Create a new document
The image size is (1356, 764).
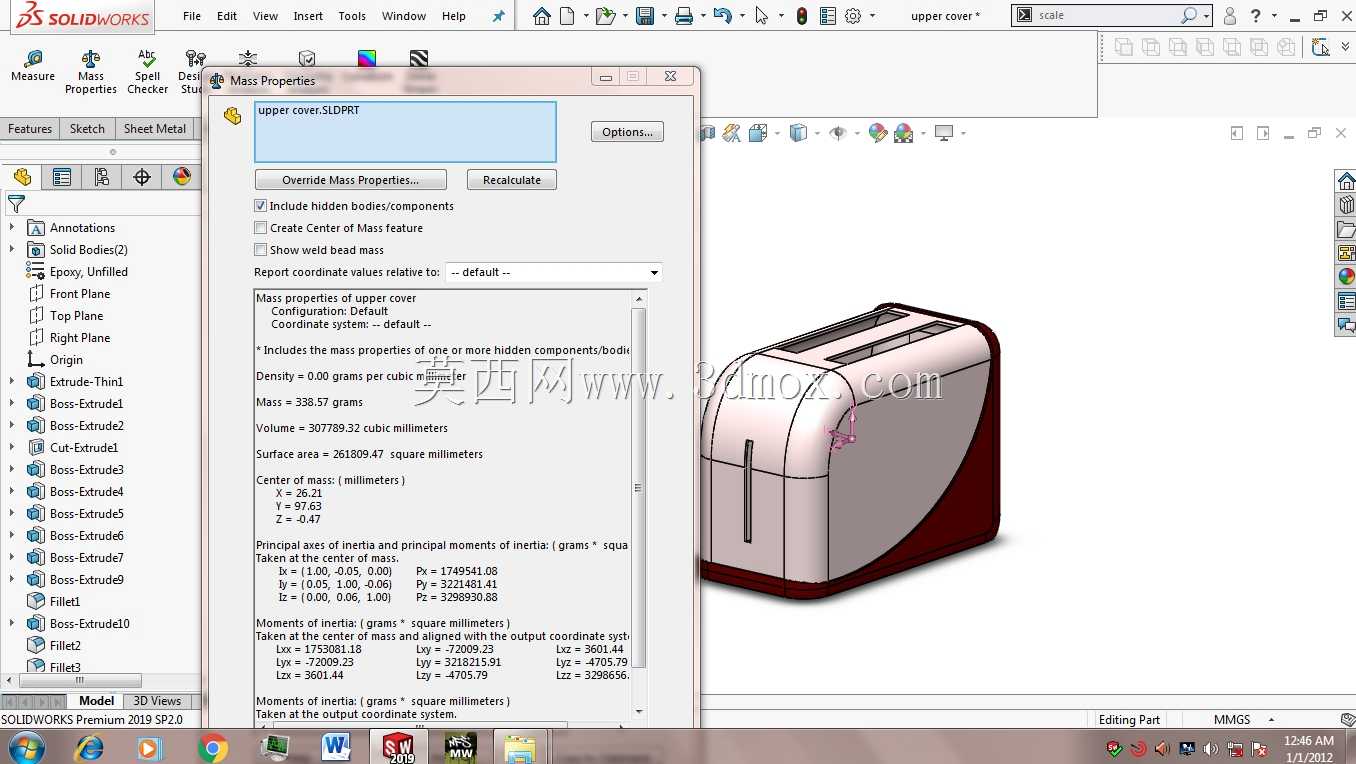click(x=567, y=16)
